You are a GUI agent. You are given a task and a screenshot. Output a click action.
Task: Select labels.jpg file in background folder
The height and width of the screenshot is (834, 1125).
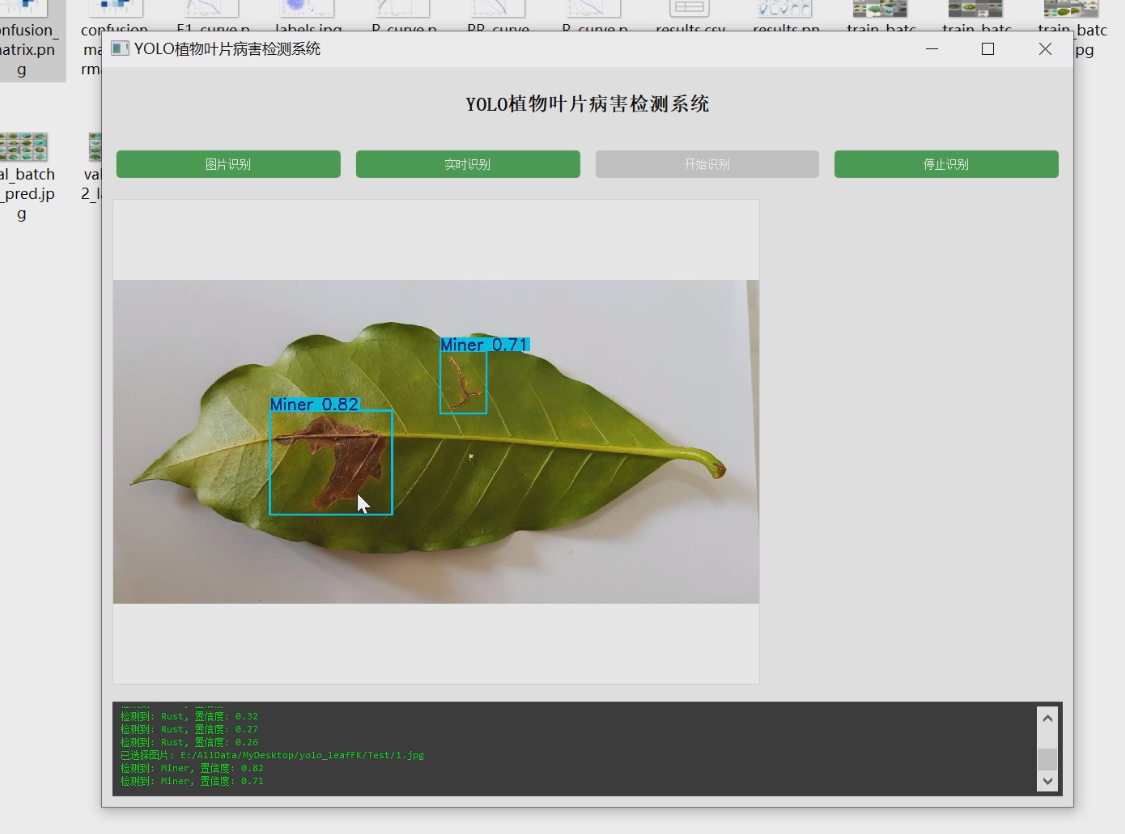[308, 16]
